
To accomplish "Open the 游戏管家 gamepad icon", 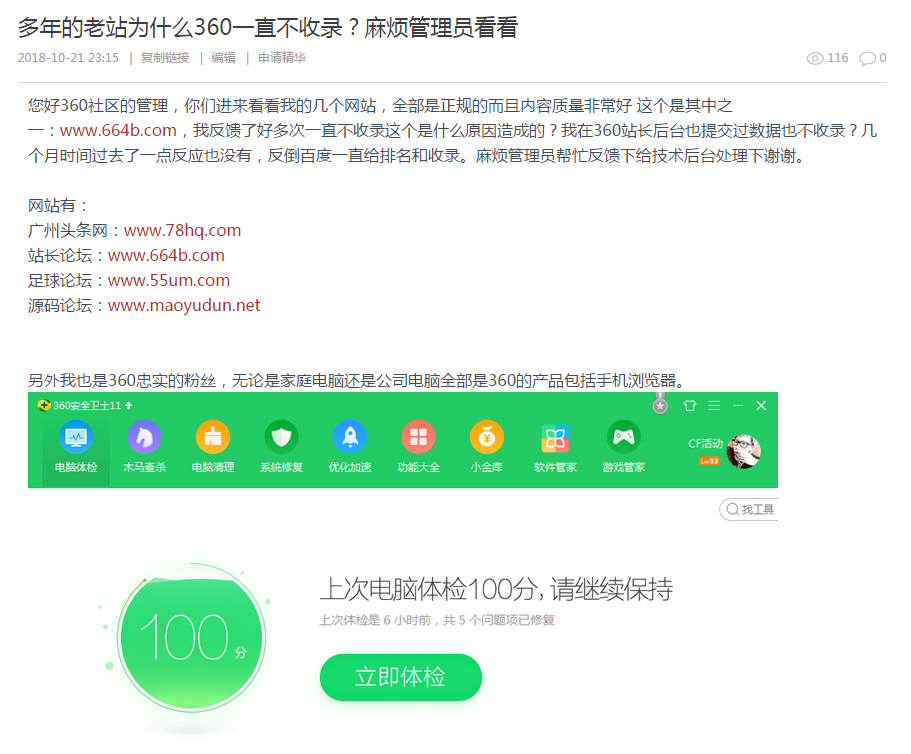I will point(623,438).
